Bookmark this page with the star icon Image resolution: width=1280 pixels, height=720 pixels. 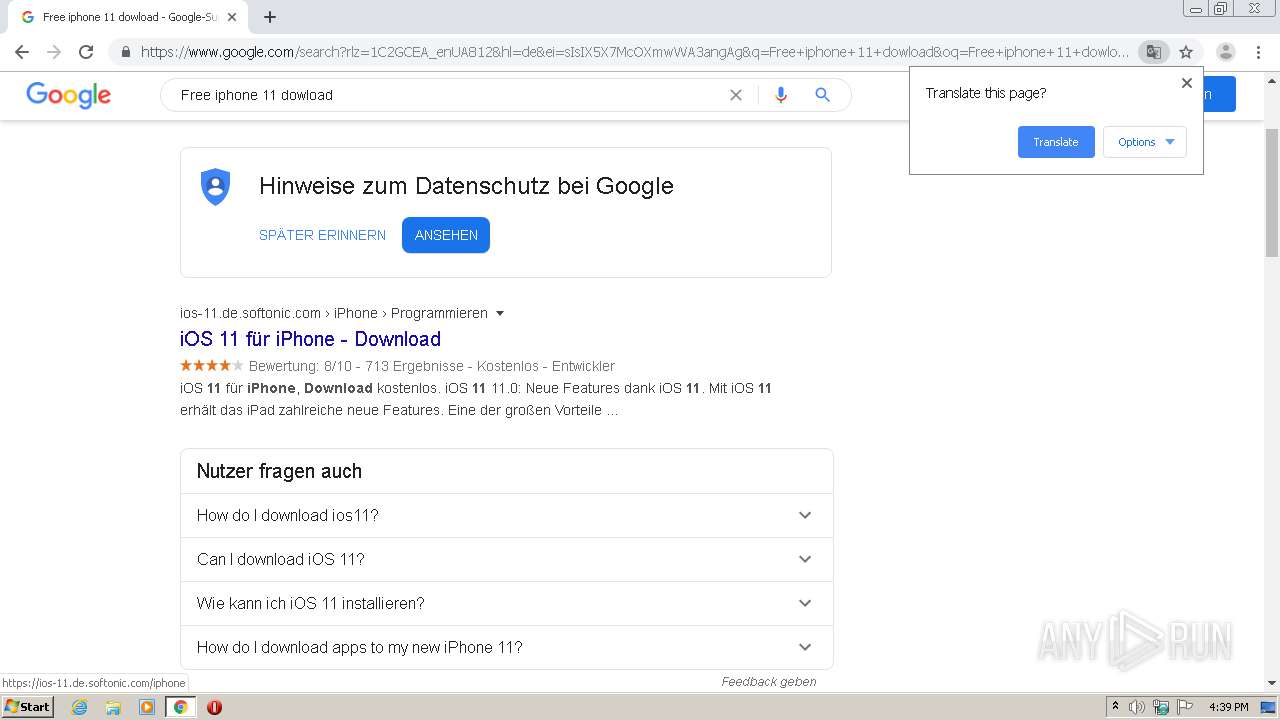pos(1186,52)
